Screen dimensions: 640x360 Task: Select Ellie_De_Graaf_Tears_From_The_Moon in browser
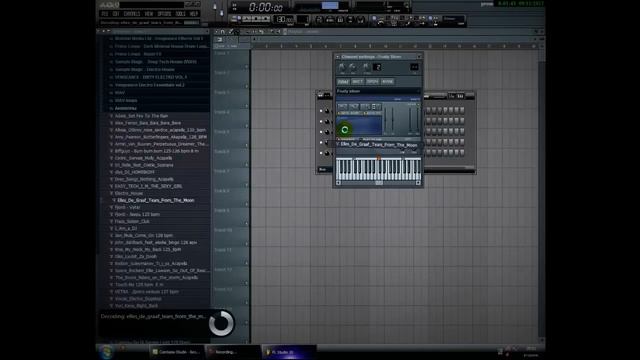(156, 200)
